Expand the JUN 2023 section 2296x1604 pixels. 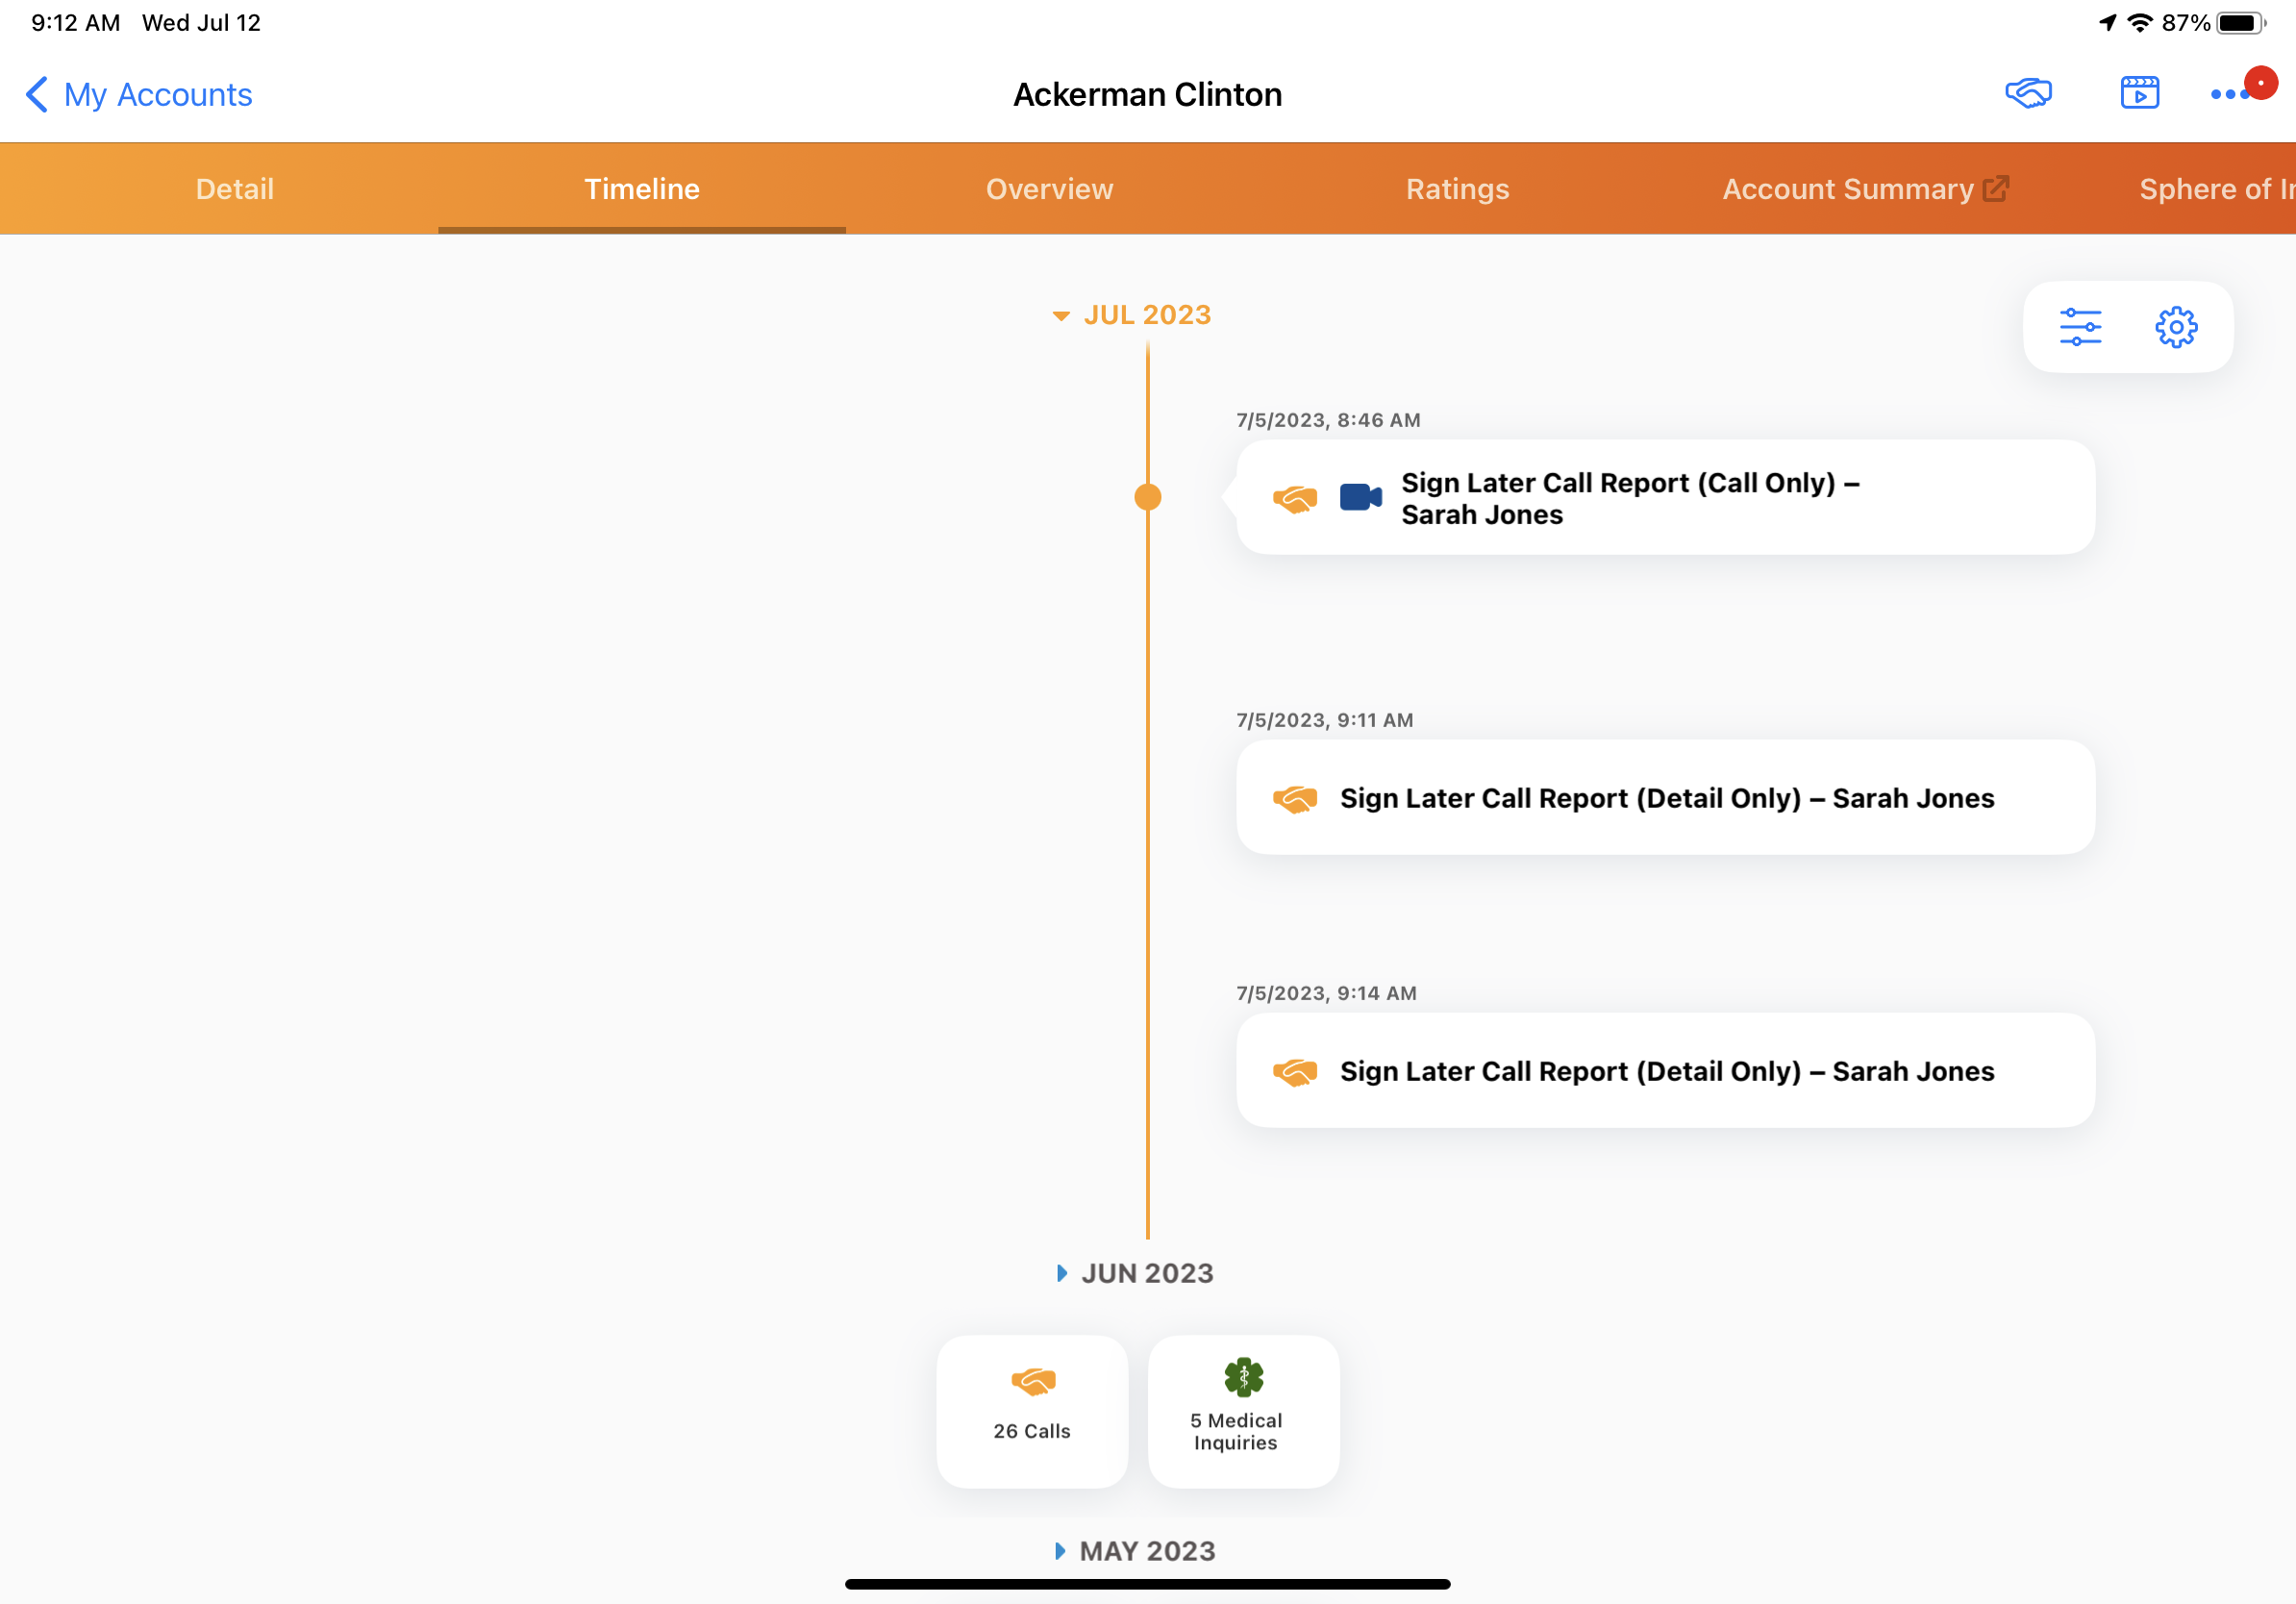[1135, 1273]
